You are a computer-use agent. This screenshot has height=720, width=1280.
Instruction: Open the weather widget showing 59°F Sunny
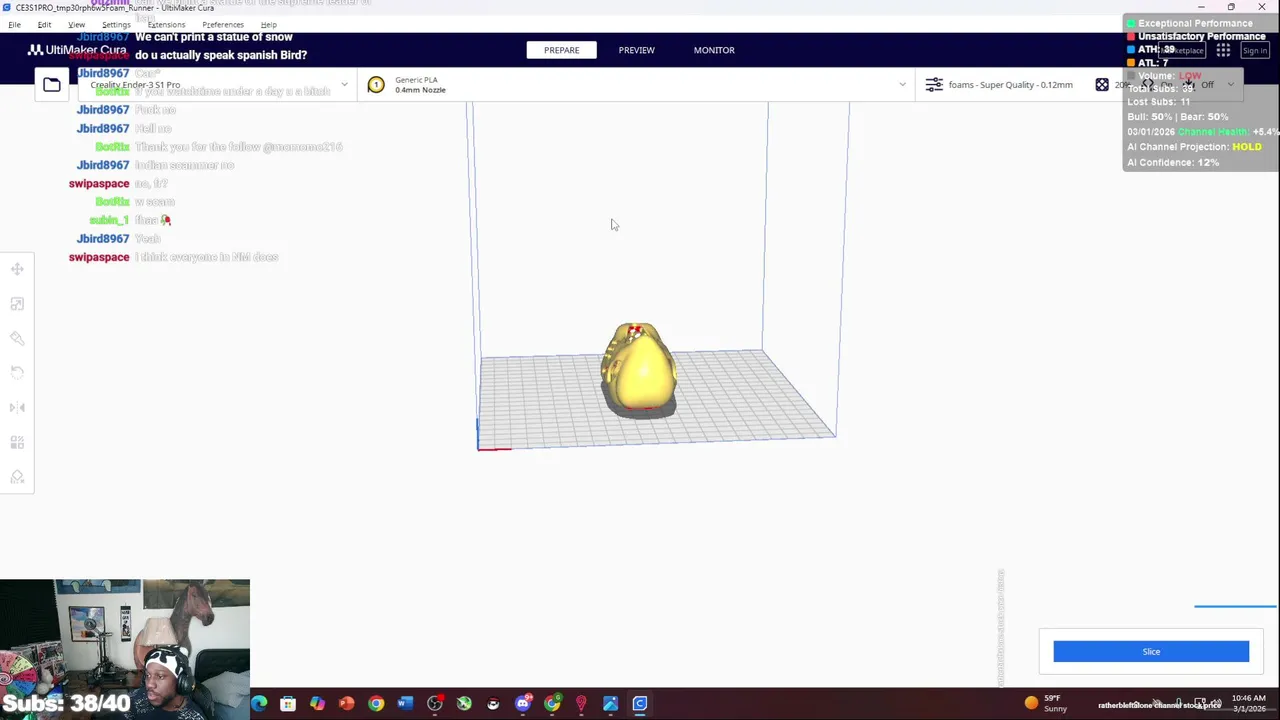(x=1046, y=703)
